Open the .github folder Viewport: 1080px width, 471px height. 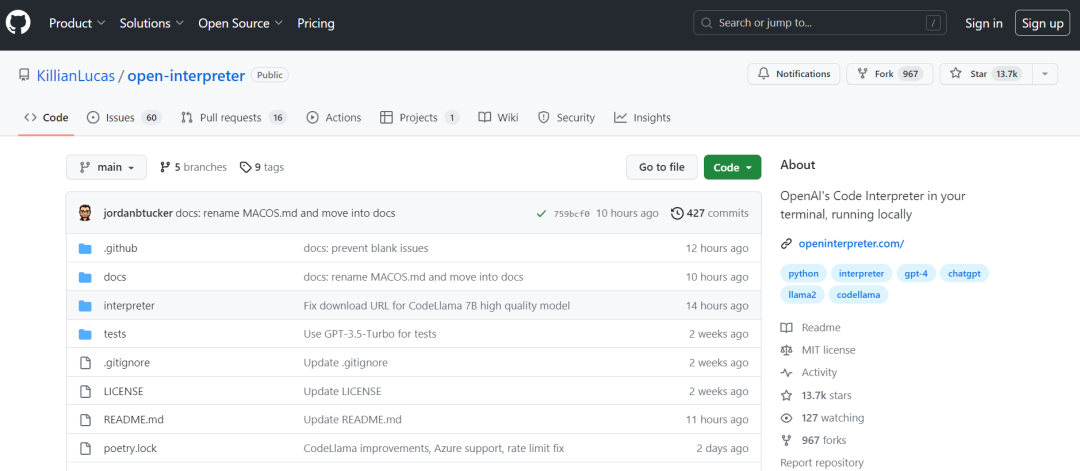pyautogui.click(x=120, y=248)
